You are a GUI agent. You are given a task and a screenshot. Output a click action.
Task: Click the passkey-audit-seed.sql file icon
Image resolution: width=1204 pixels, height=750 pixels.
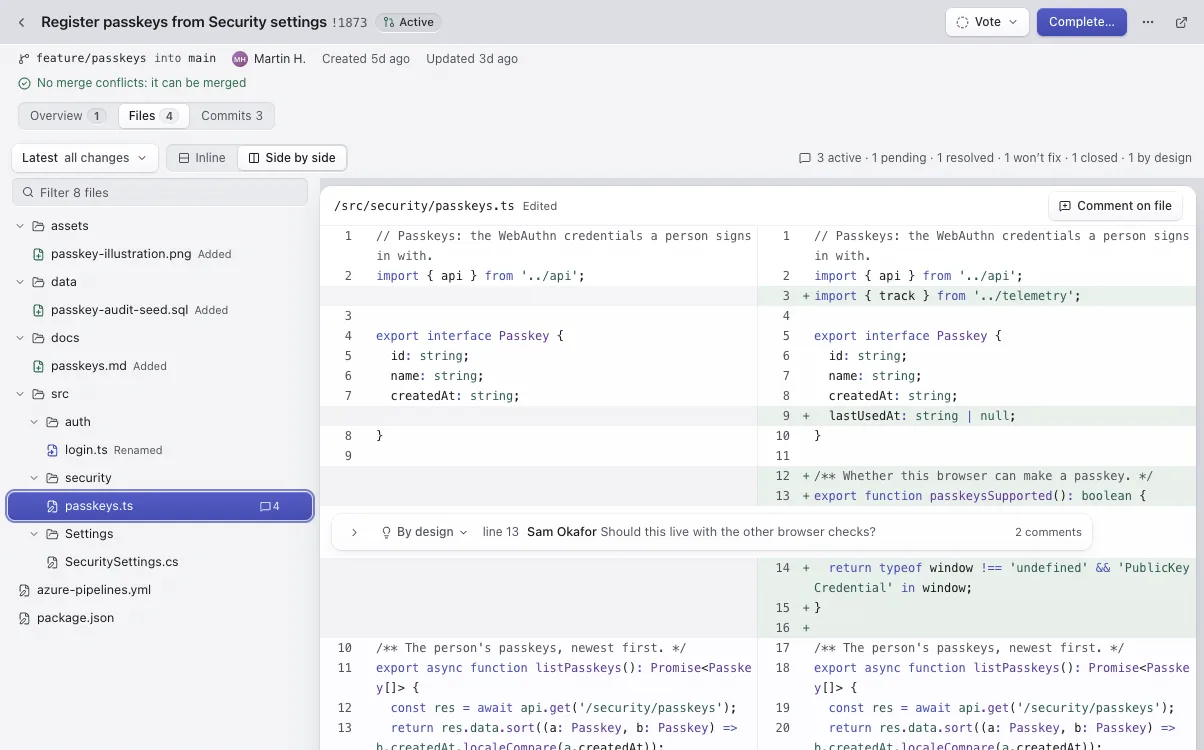(x=38, y=310)
